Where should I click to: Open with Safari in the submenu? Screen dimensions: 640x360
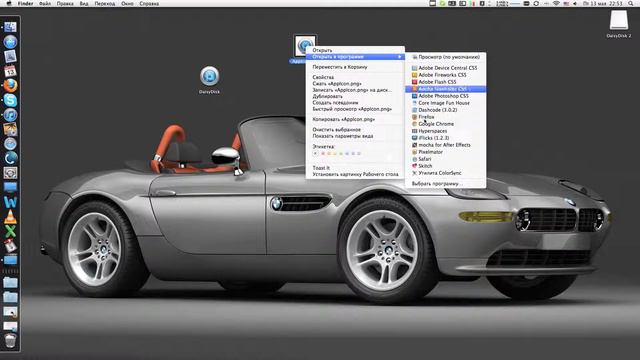click(x=446, y=159)
